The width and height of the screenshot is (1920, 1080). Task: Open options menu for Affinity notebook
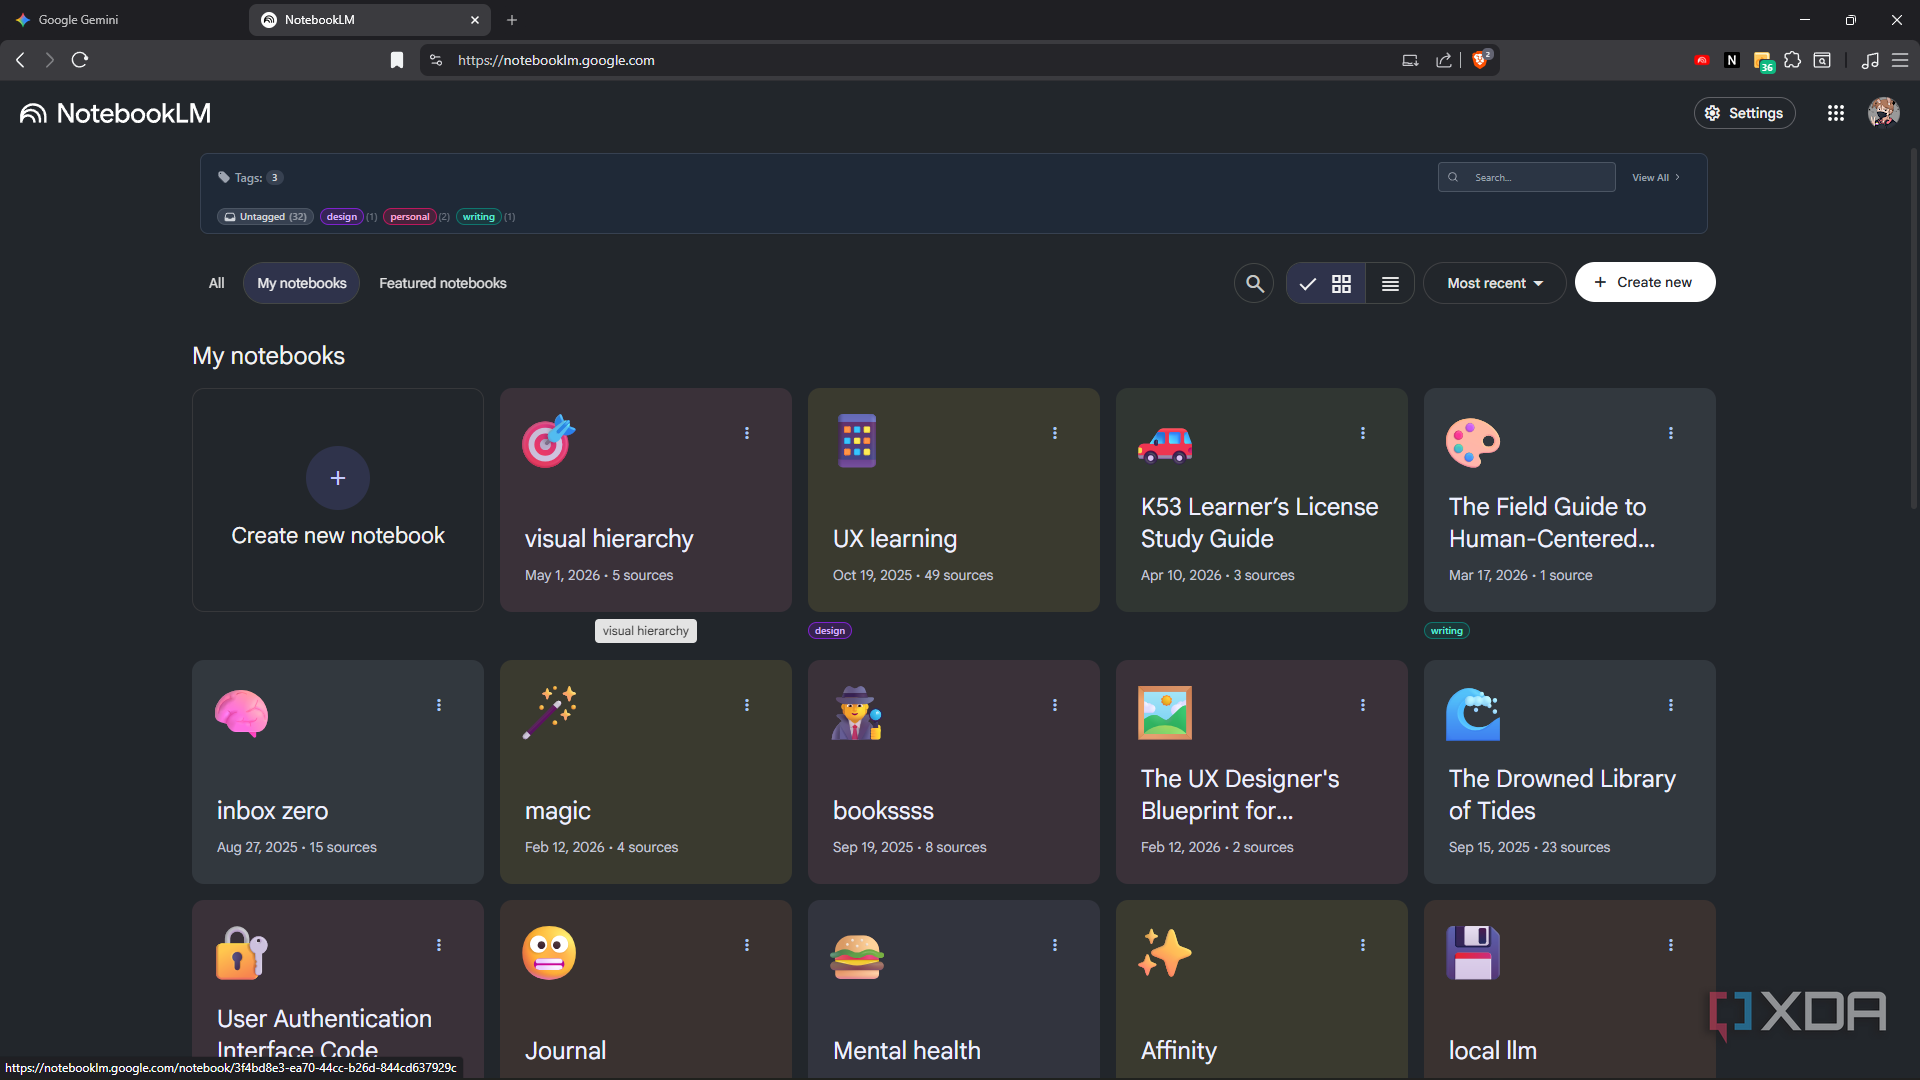tap(1363, 945)
